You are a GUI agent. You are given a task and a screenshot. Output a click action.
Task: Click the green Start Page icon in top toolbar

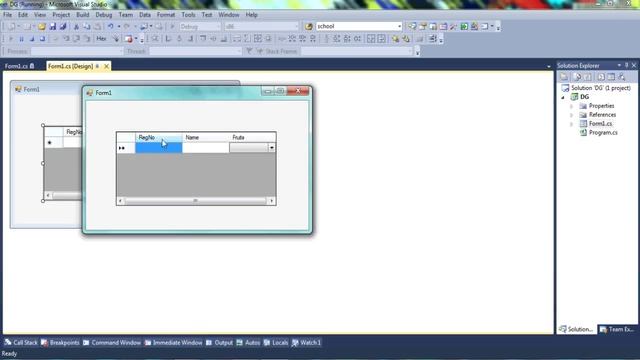pyautogui.click(x=464, y=27)
